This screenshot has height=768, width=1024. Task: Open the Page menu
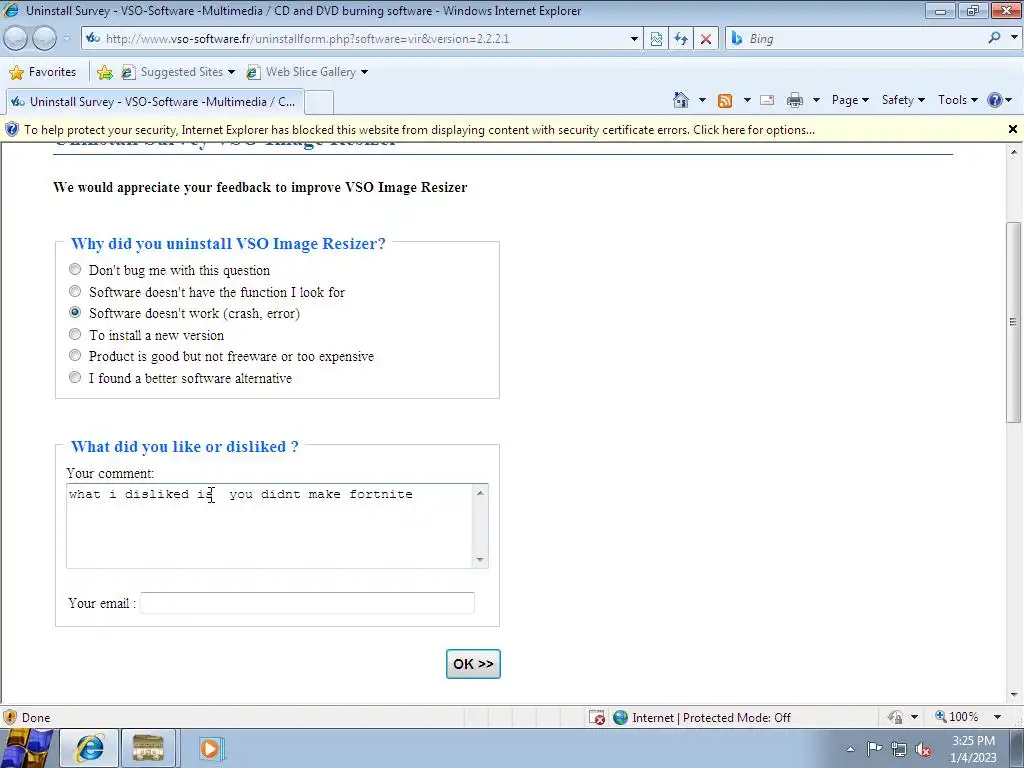(850, 100)
